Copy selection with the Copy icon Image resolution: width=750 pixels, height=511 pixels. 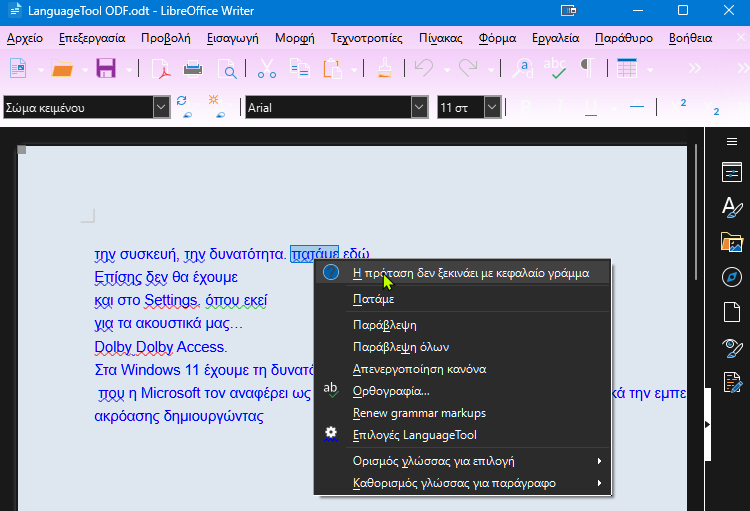299,68
